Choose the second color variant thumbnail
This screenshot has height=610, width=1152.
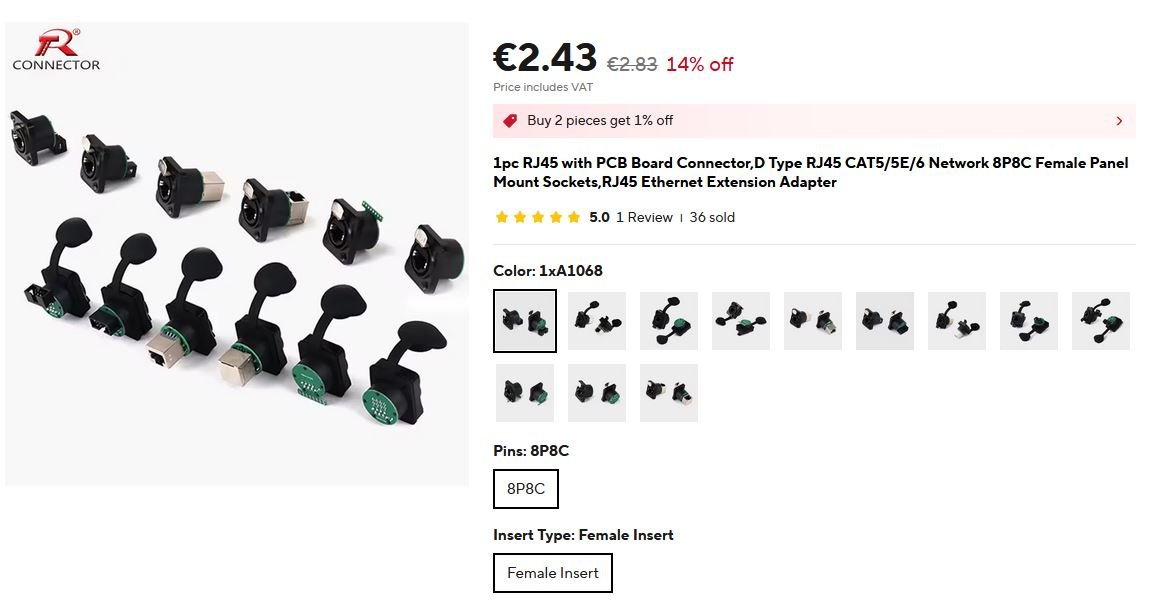pos(597,321)
